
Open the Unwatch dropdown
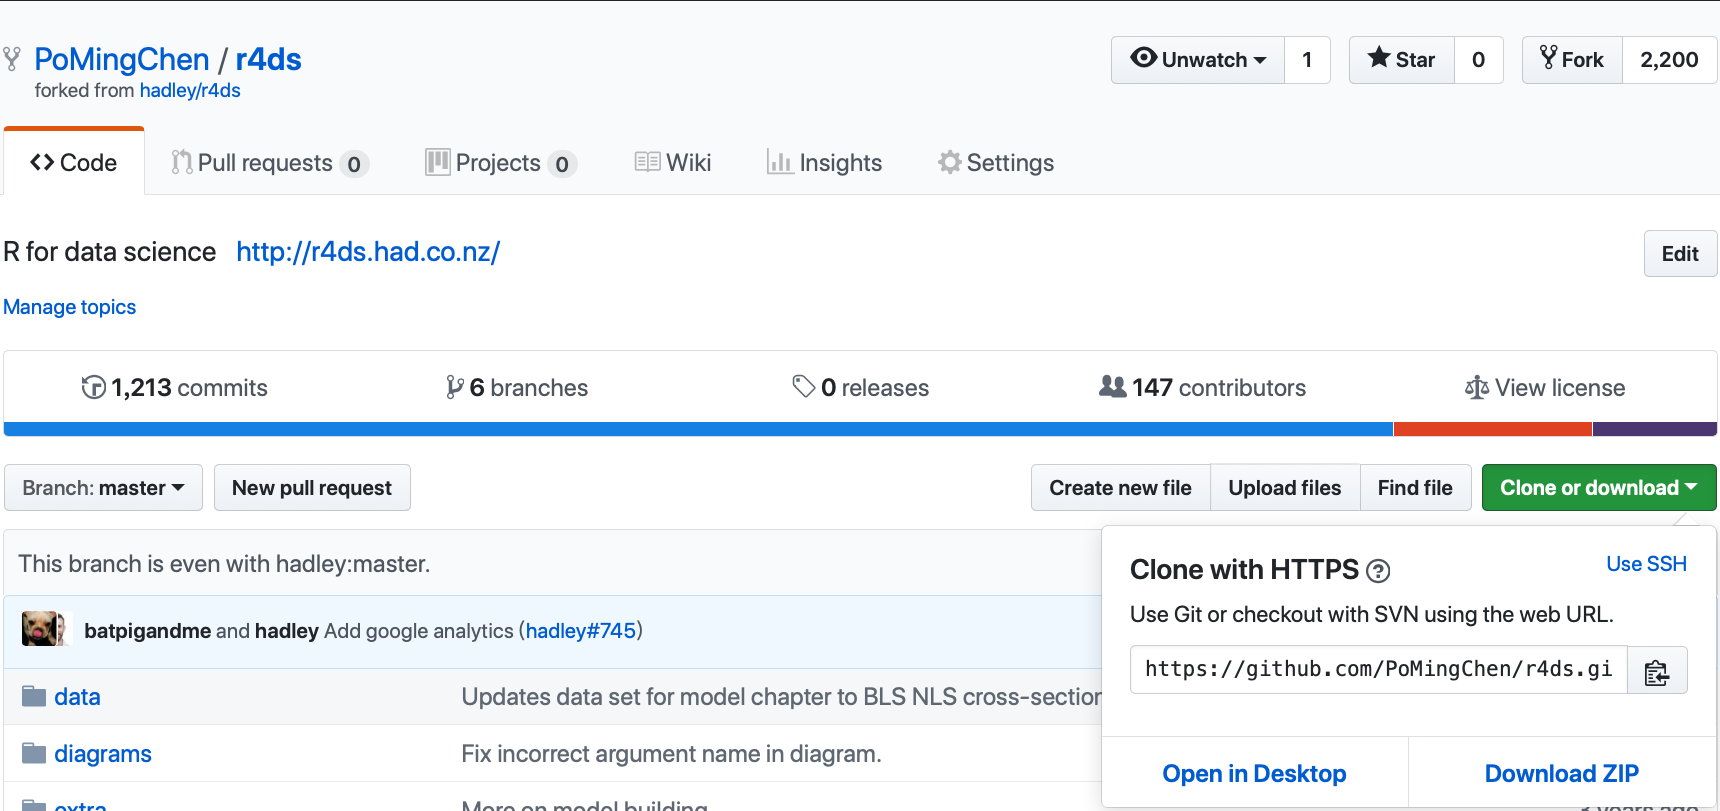point(1198,60)
